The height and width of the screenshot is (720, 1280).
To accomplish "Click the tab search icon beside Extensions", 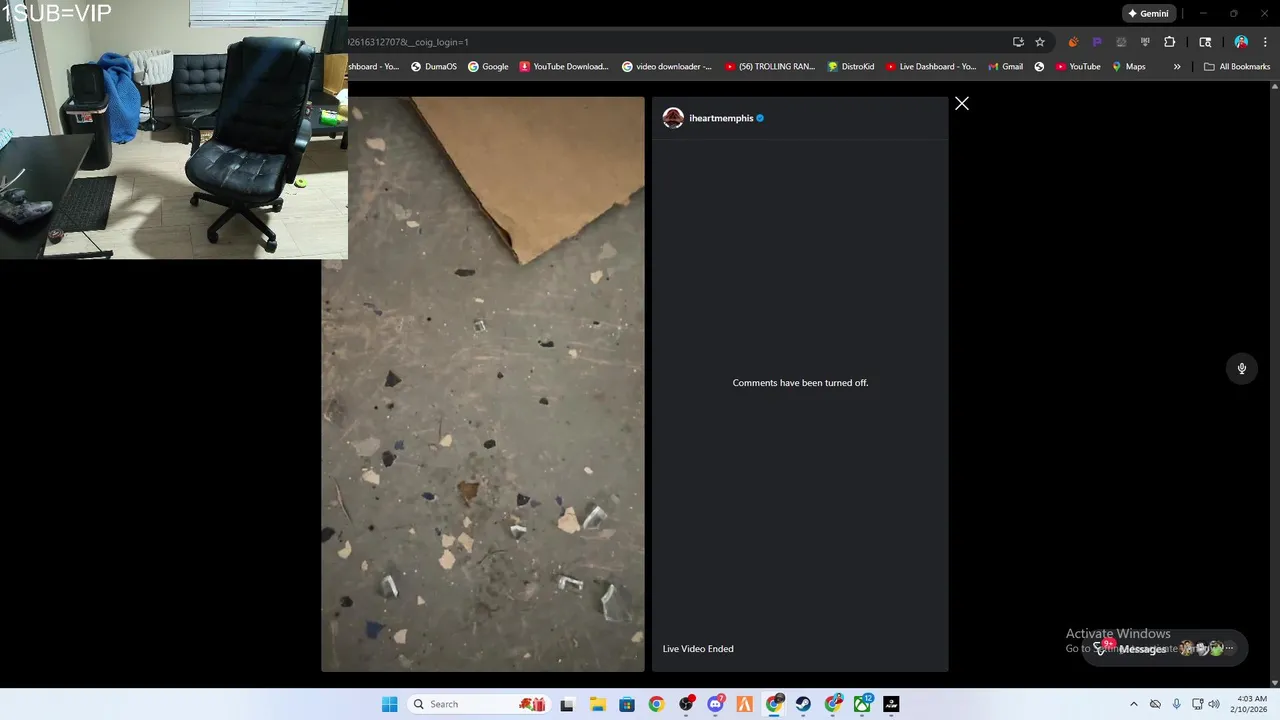I will (1205, 42).
